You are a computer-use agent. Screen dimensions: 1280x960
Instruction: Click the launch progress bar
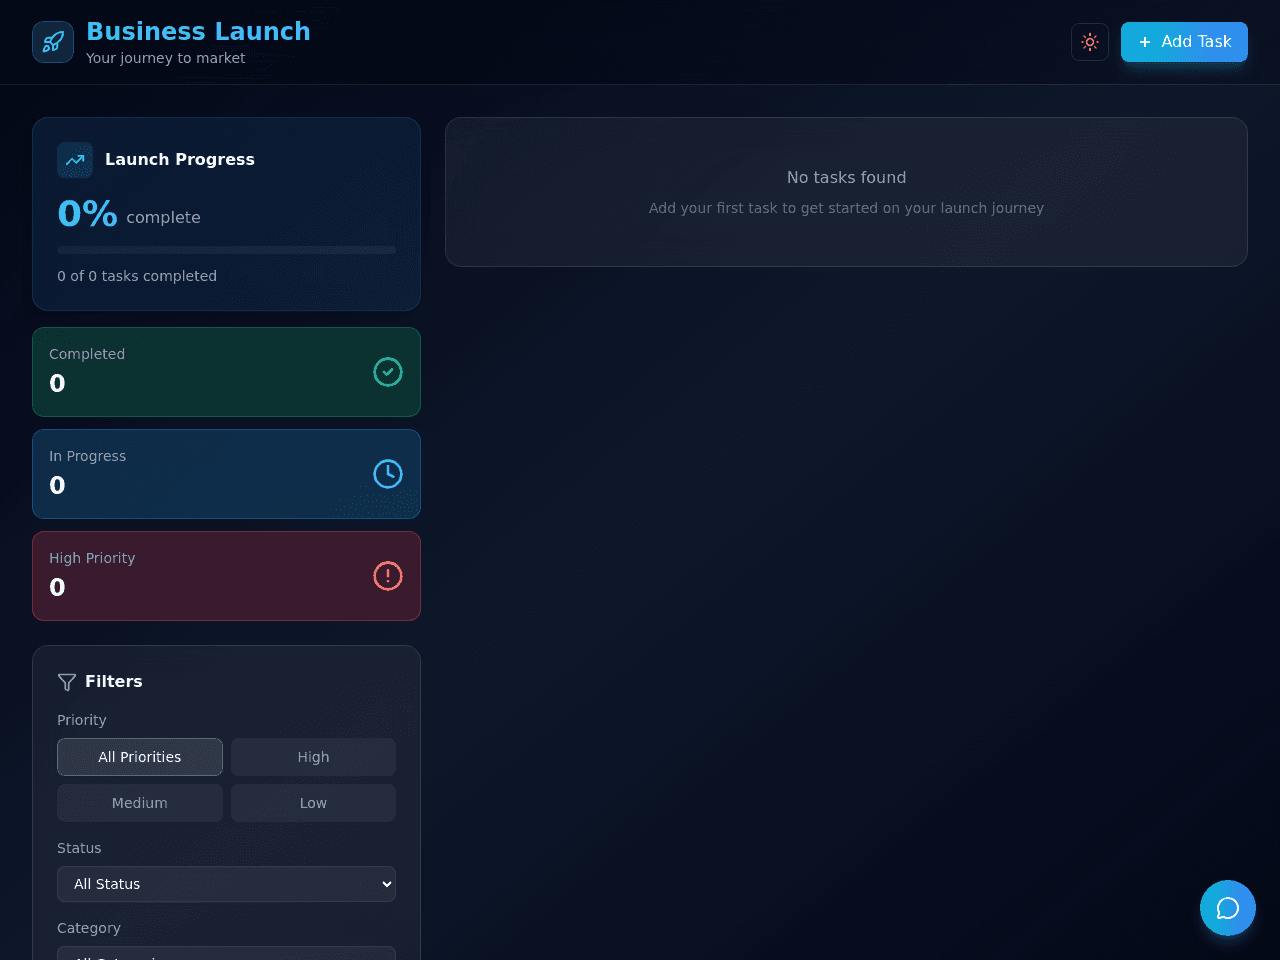pos(226,250)
